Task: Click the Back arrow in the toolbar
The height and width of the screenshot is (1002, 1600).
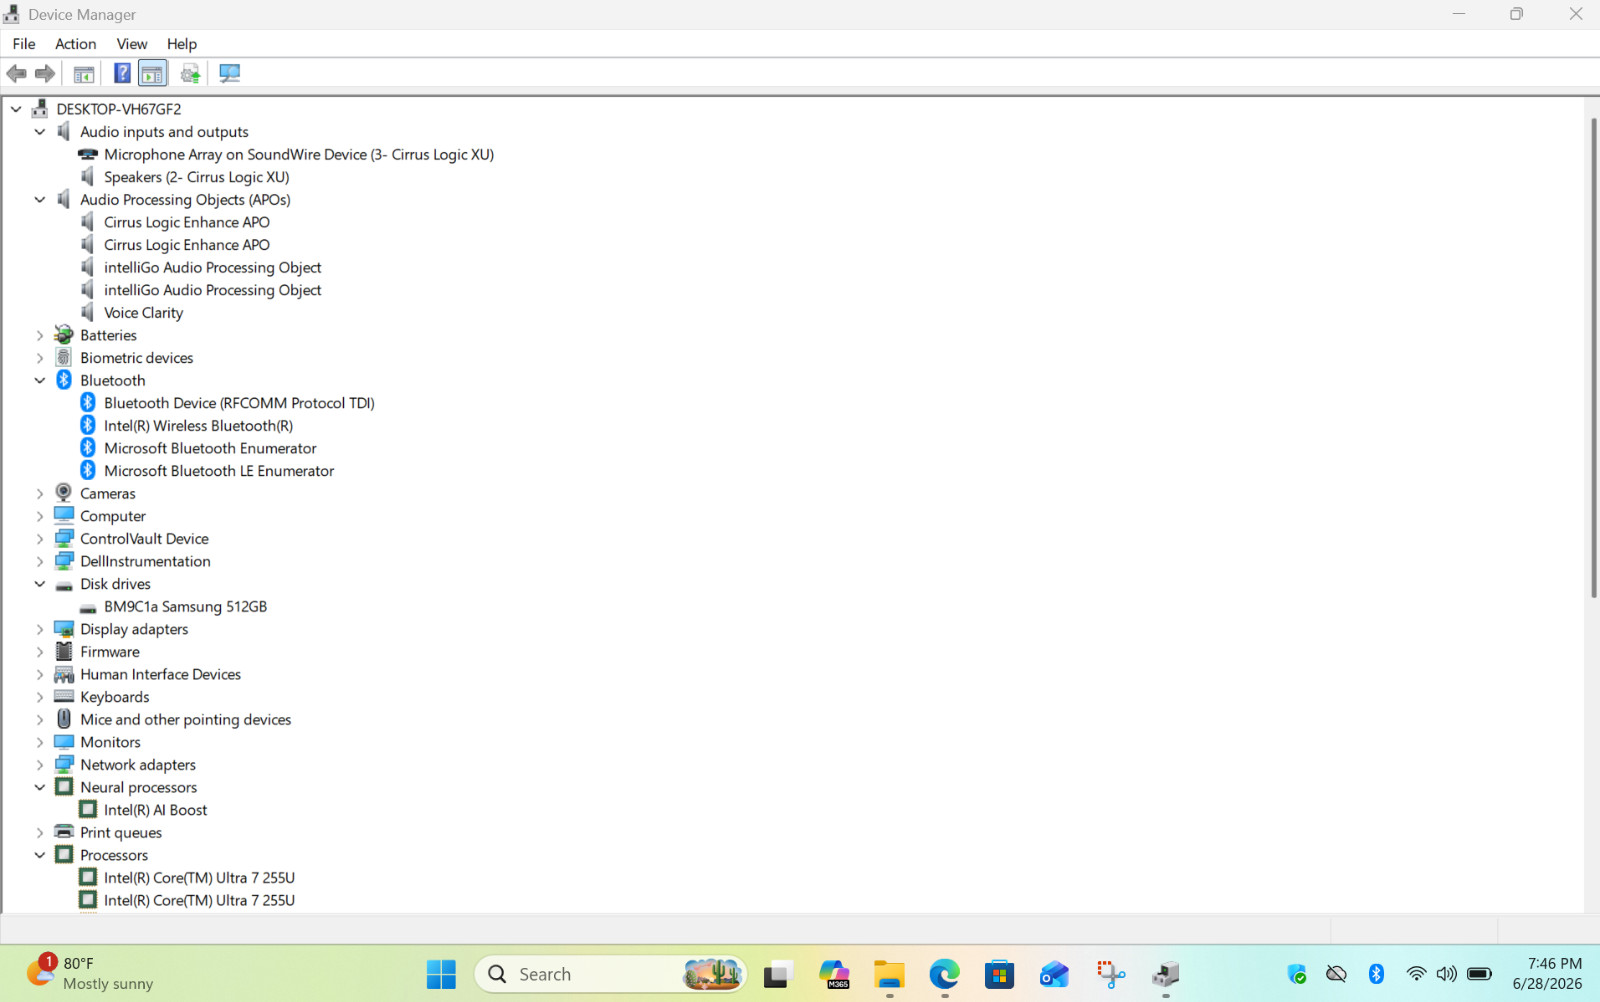Action: click(17, 73)
